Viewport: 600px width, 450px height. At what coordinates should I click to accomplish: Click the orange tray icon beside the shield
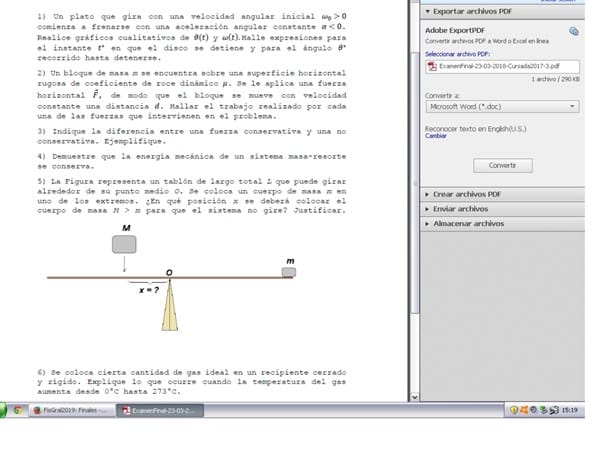[523, 410]
